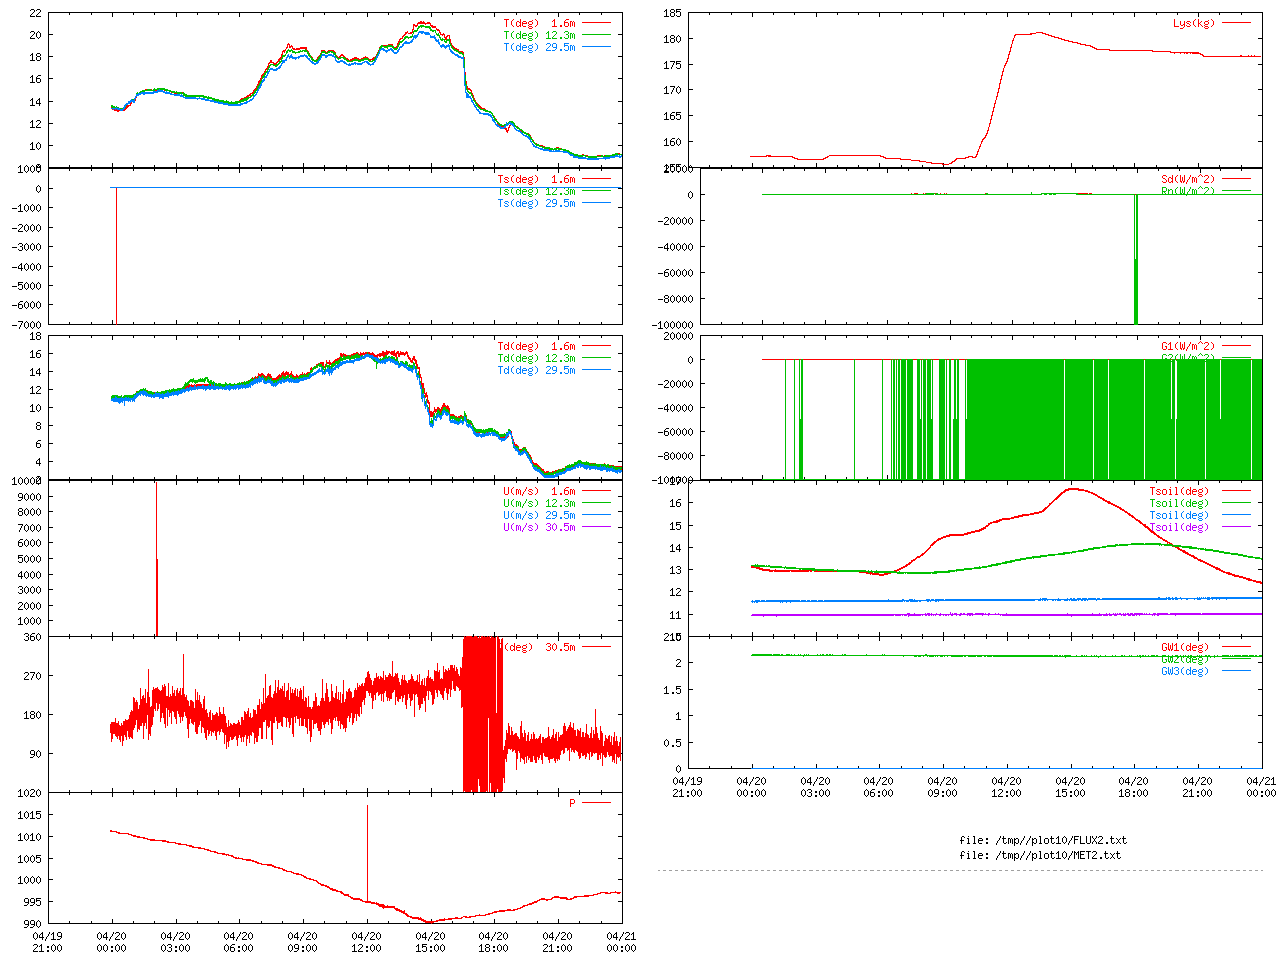Click the 9000 tick on wind speed axis
The image size is (1280, 960).
(30, 497)
